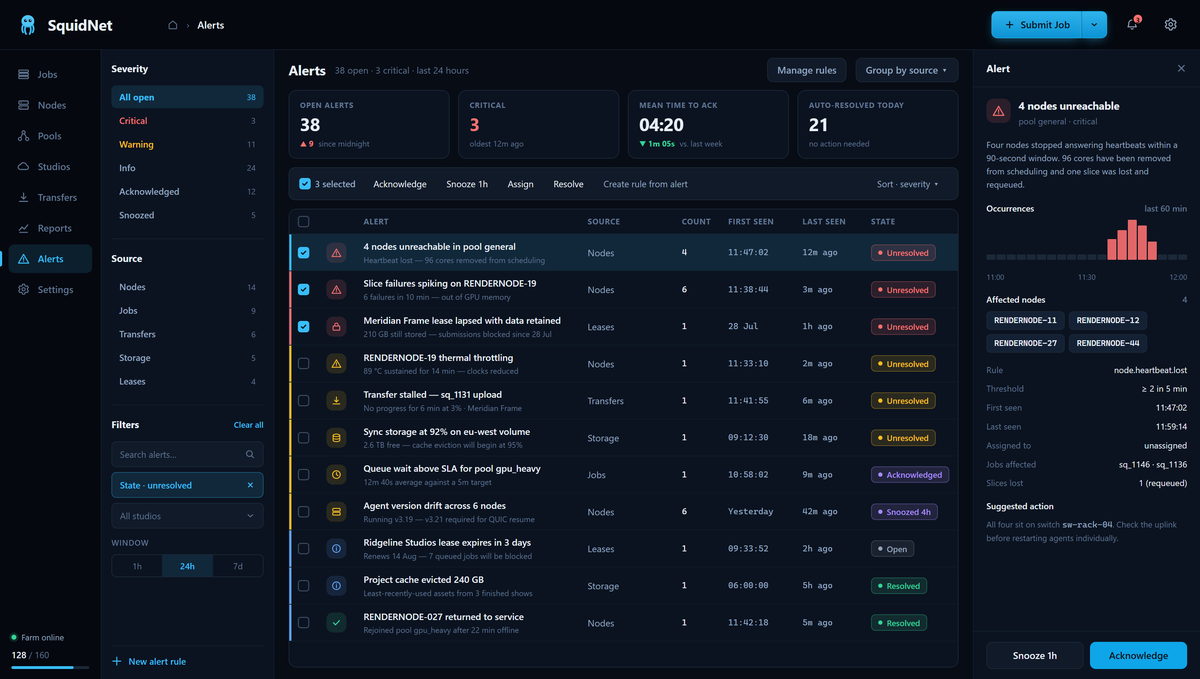
Task: Click the checkmark icon of RENDERNODE-027 returned row
Action: 336,623
